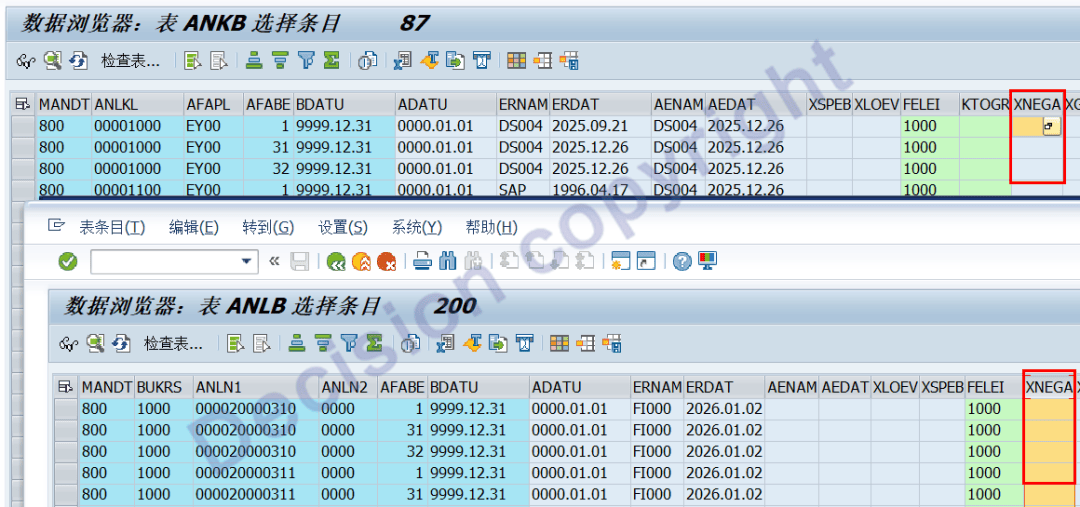The width and height of the screenshot is (1080, 507).
Task: Click the orange Exit icon
Action: coord(362,262)
